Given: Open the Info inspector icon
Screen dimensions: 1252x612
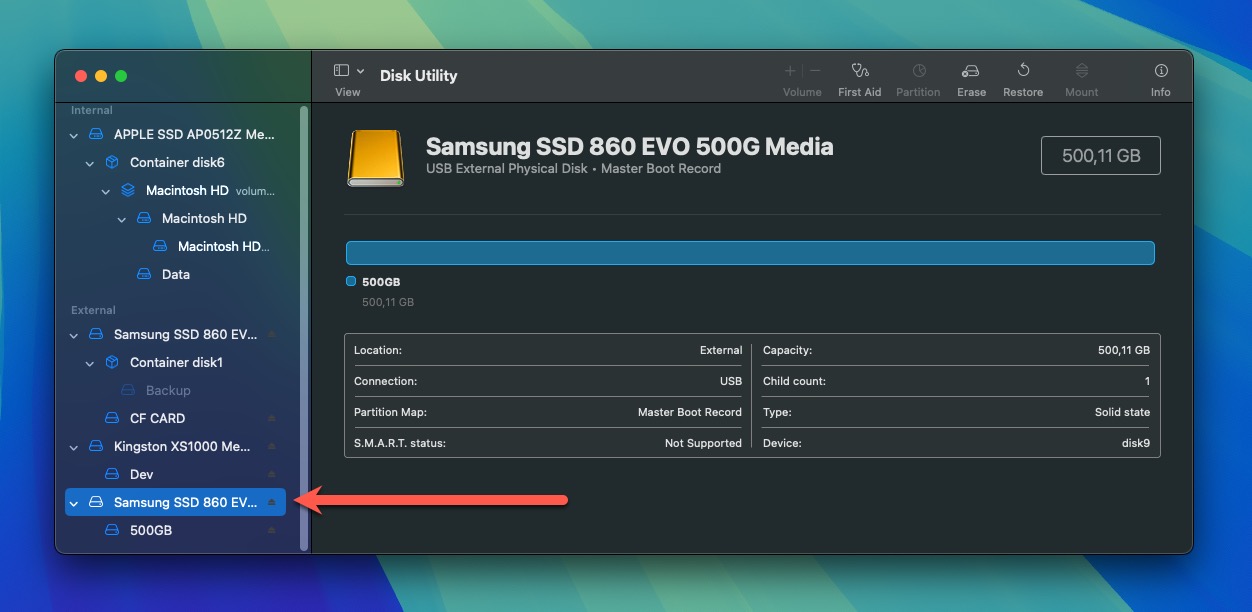Looking at the screenshot, I should (1160, 71).
